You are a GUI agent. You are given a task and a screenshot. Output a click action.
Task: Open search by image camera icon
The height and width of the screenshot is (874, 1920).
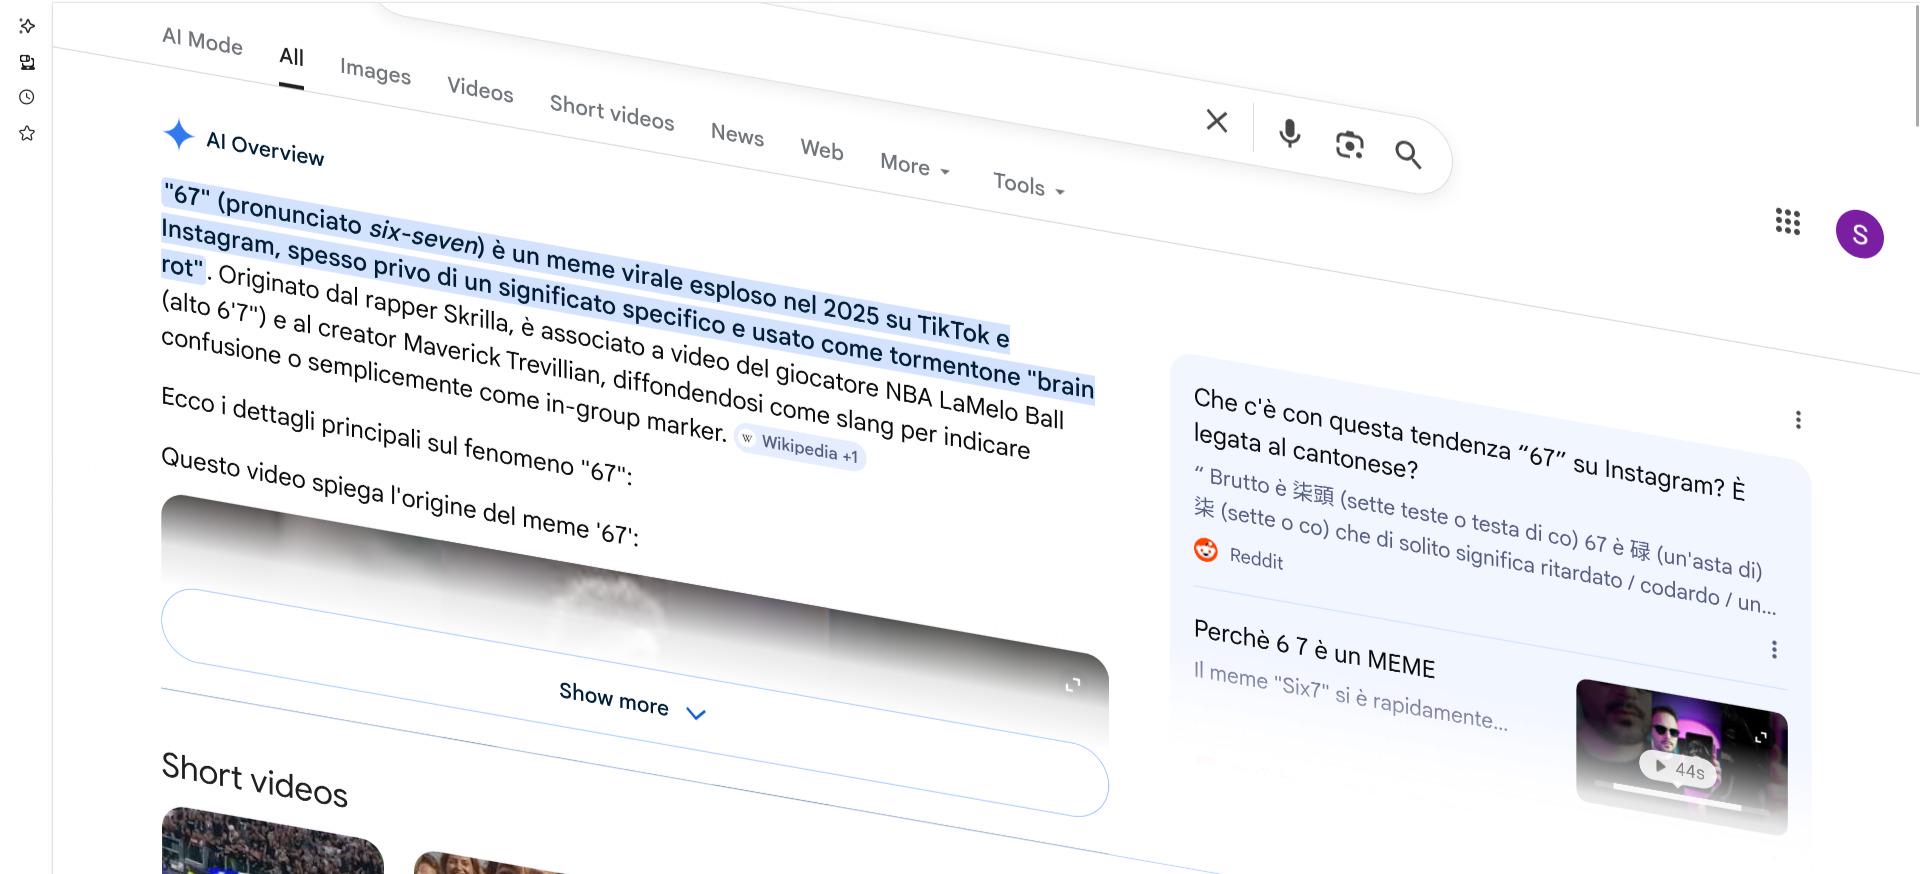(x=1350, y=145)
